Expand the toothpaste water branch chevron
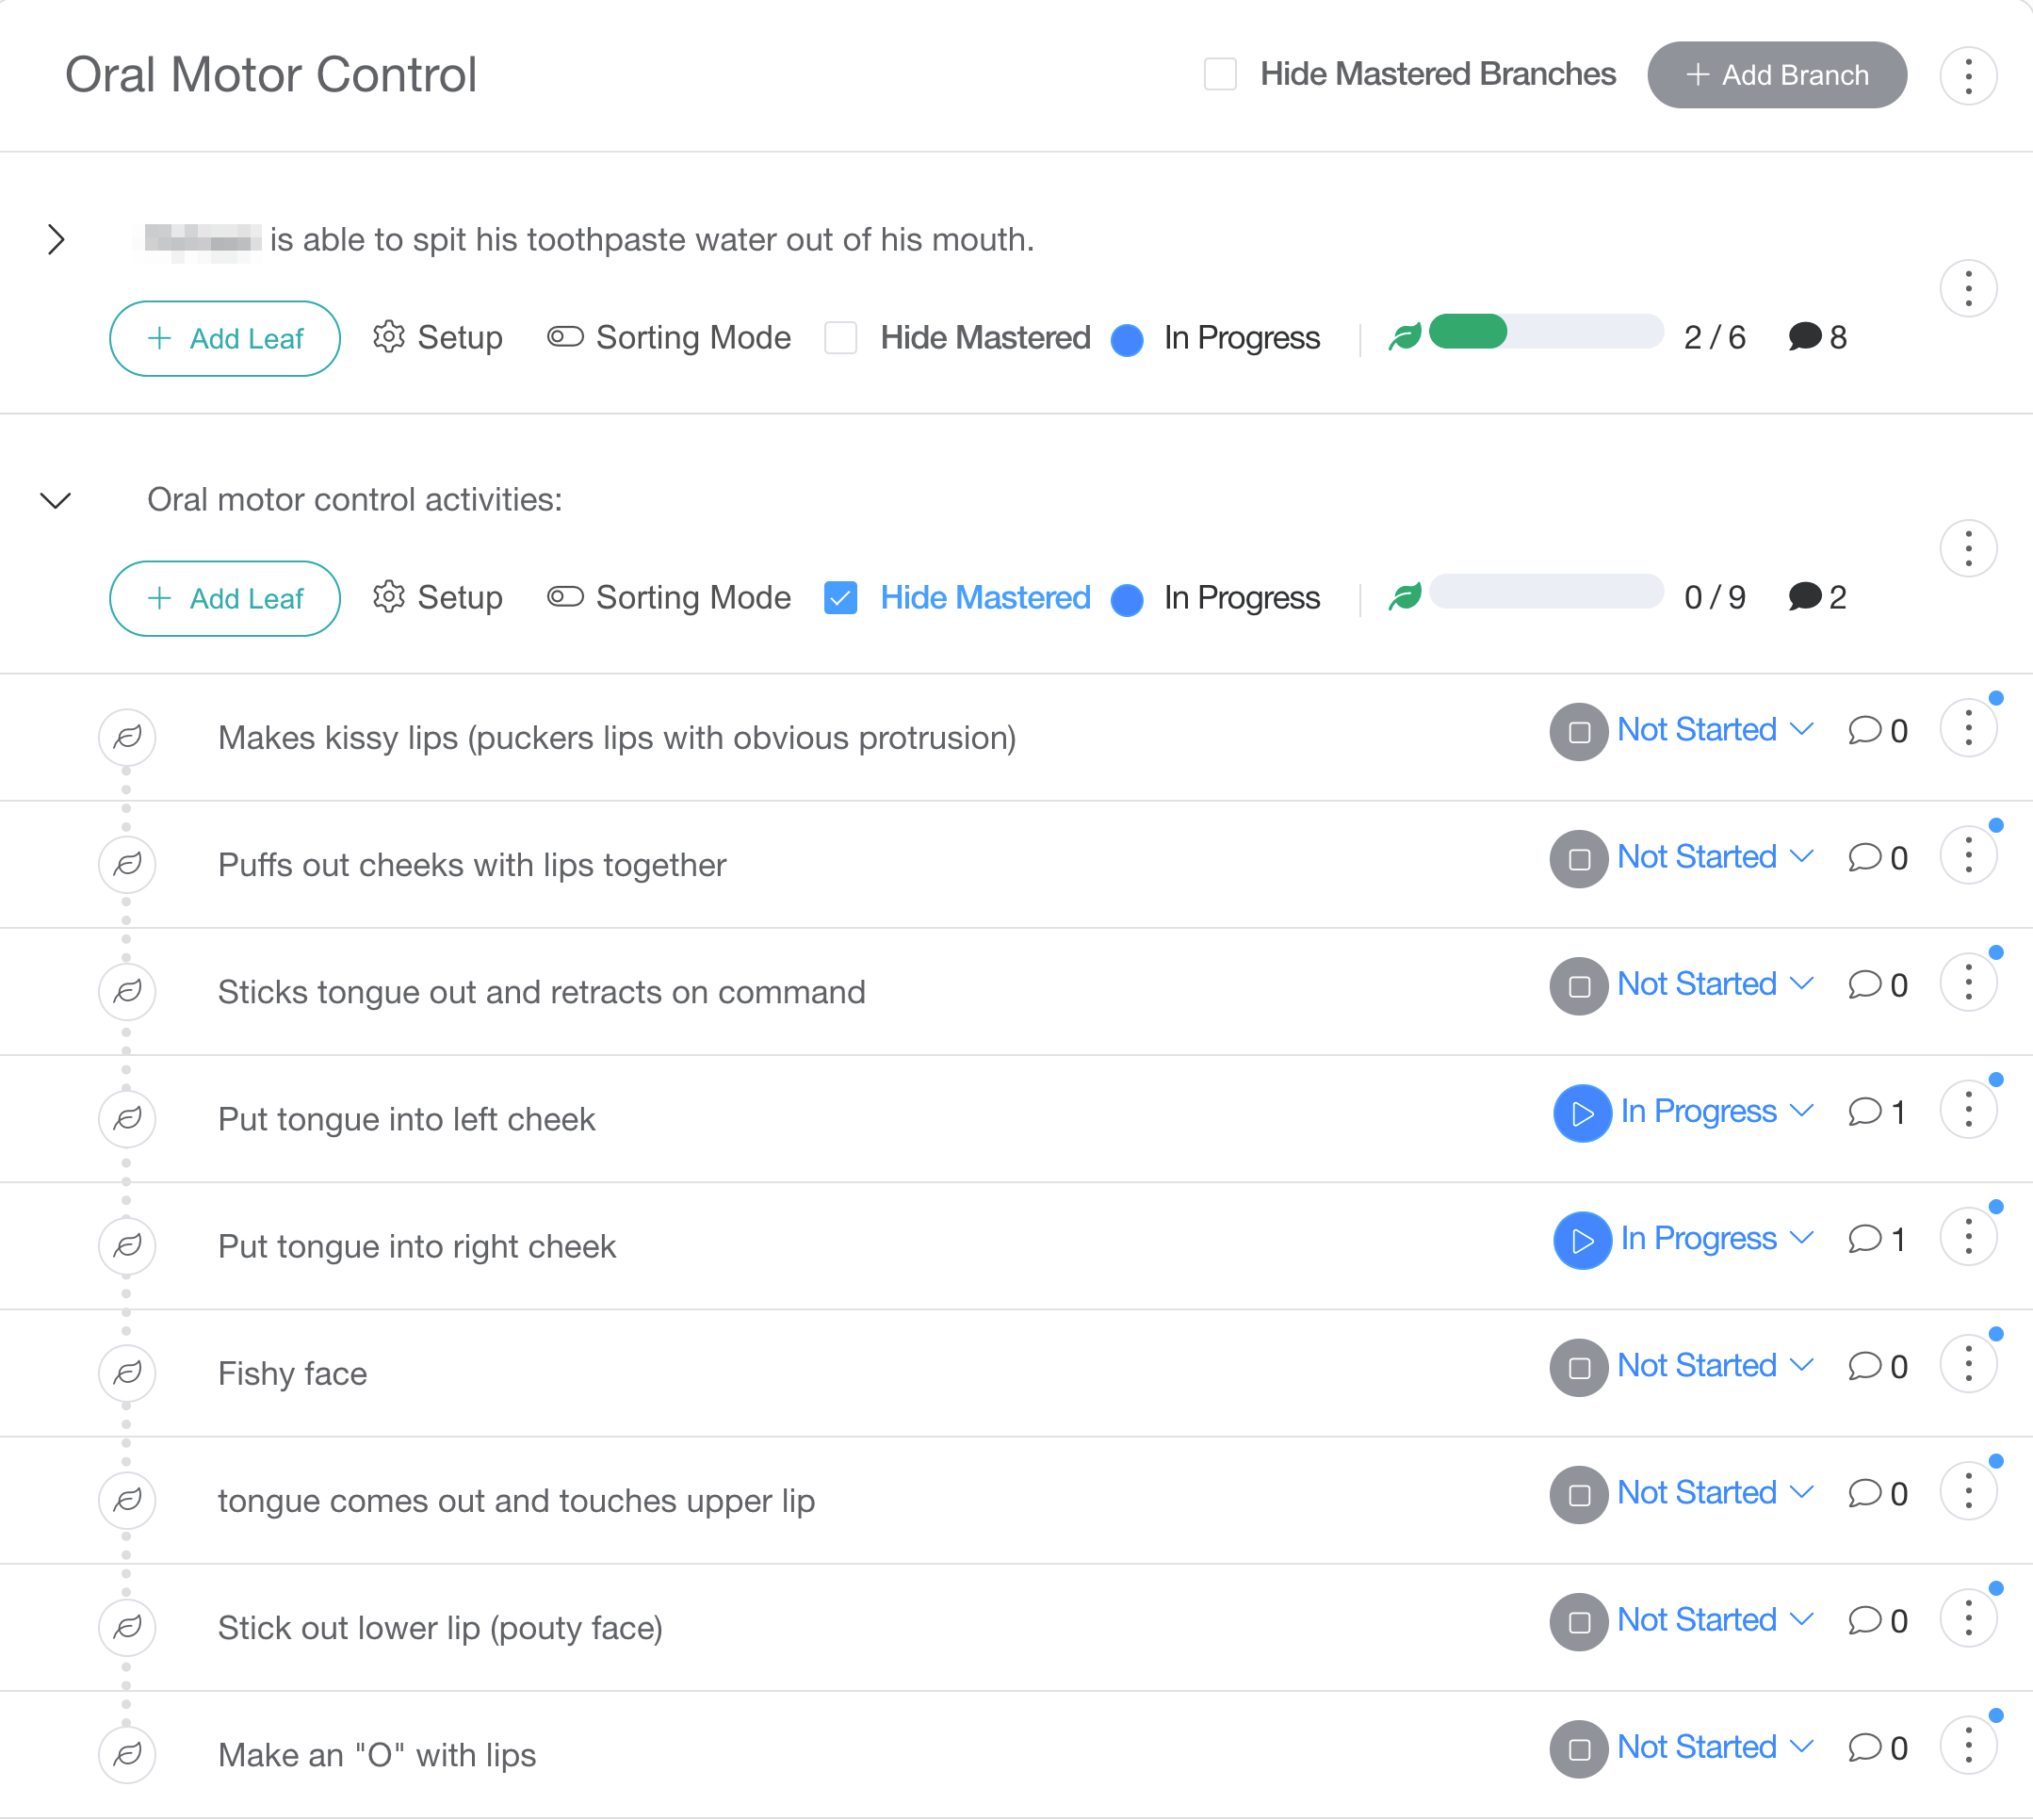2033x1820 pixels. [x=56, y=240]
